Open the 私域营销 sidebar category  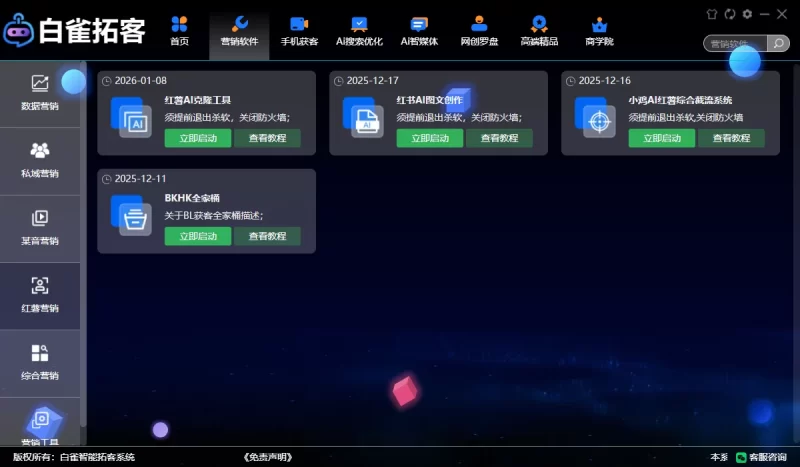[x=40, y=161]
